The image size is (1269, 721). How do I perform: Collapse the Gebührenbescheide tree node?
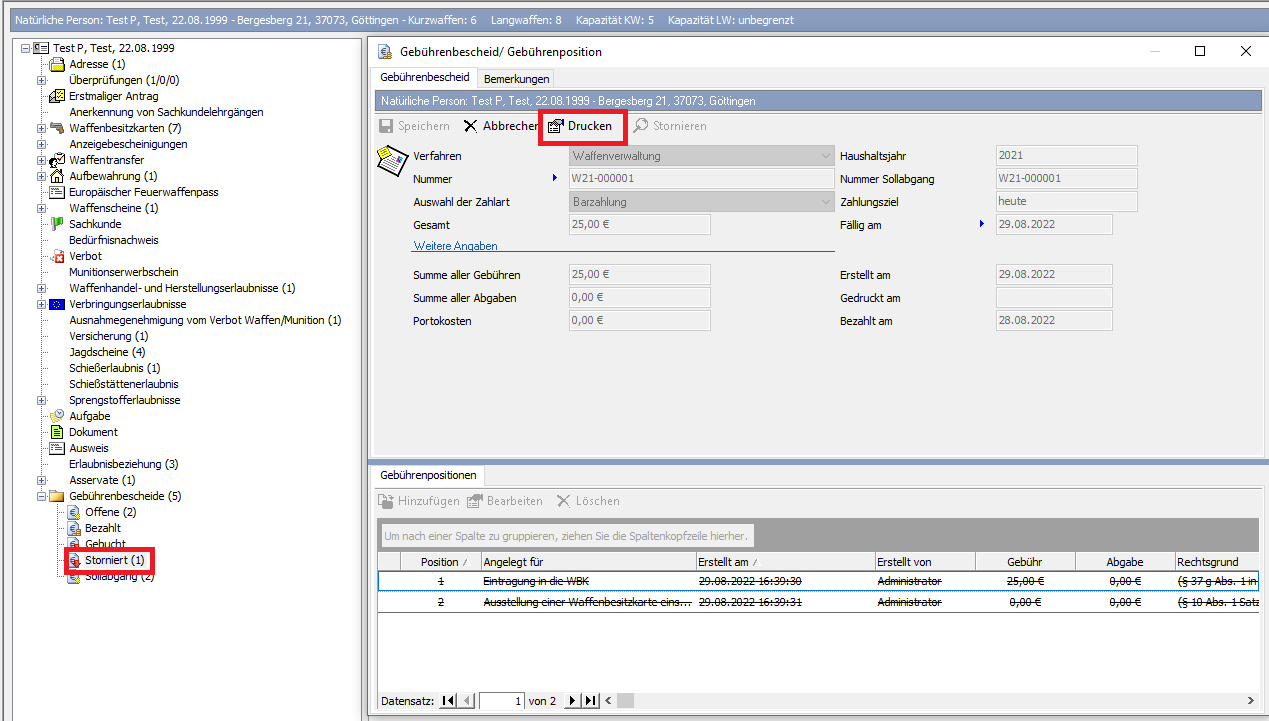tap(41, 496)
